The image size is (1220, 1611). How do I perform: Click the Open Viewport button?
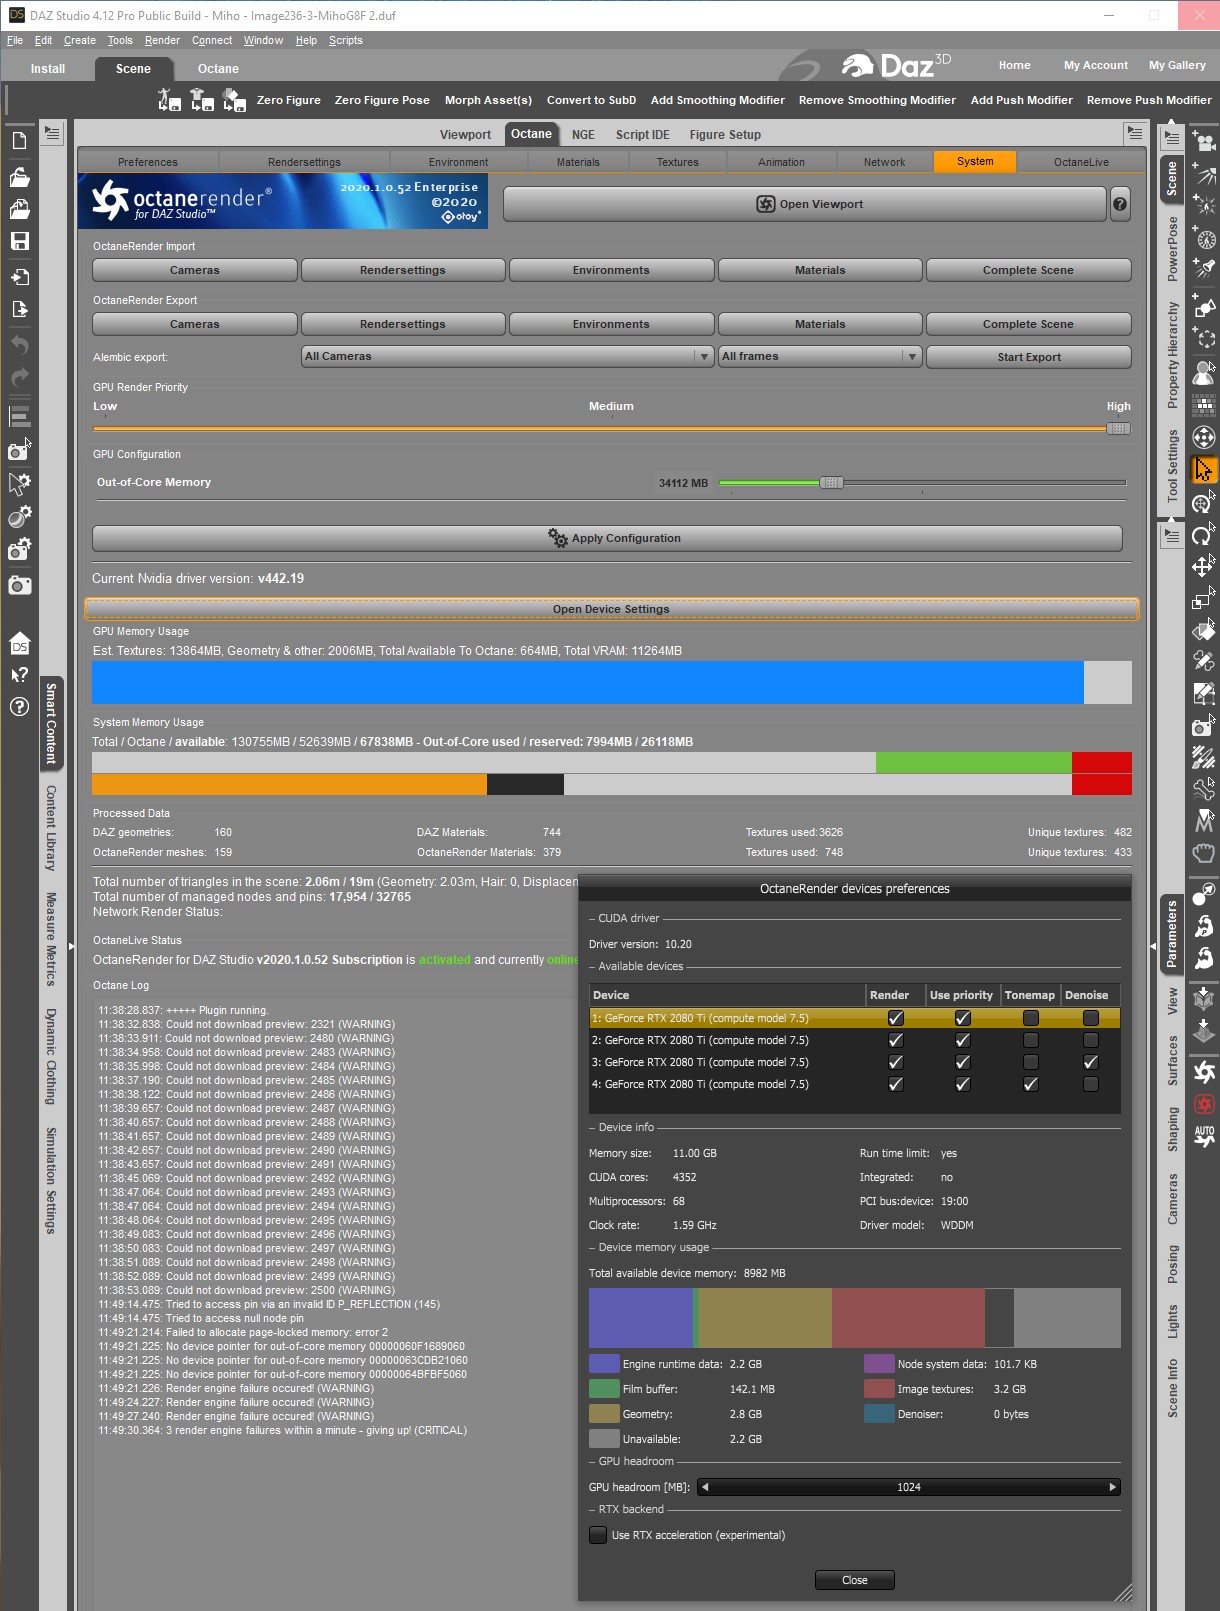click(804, 204)
